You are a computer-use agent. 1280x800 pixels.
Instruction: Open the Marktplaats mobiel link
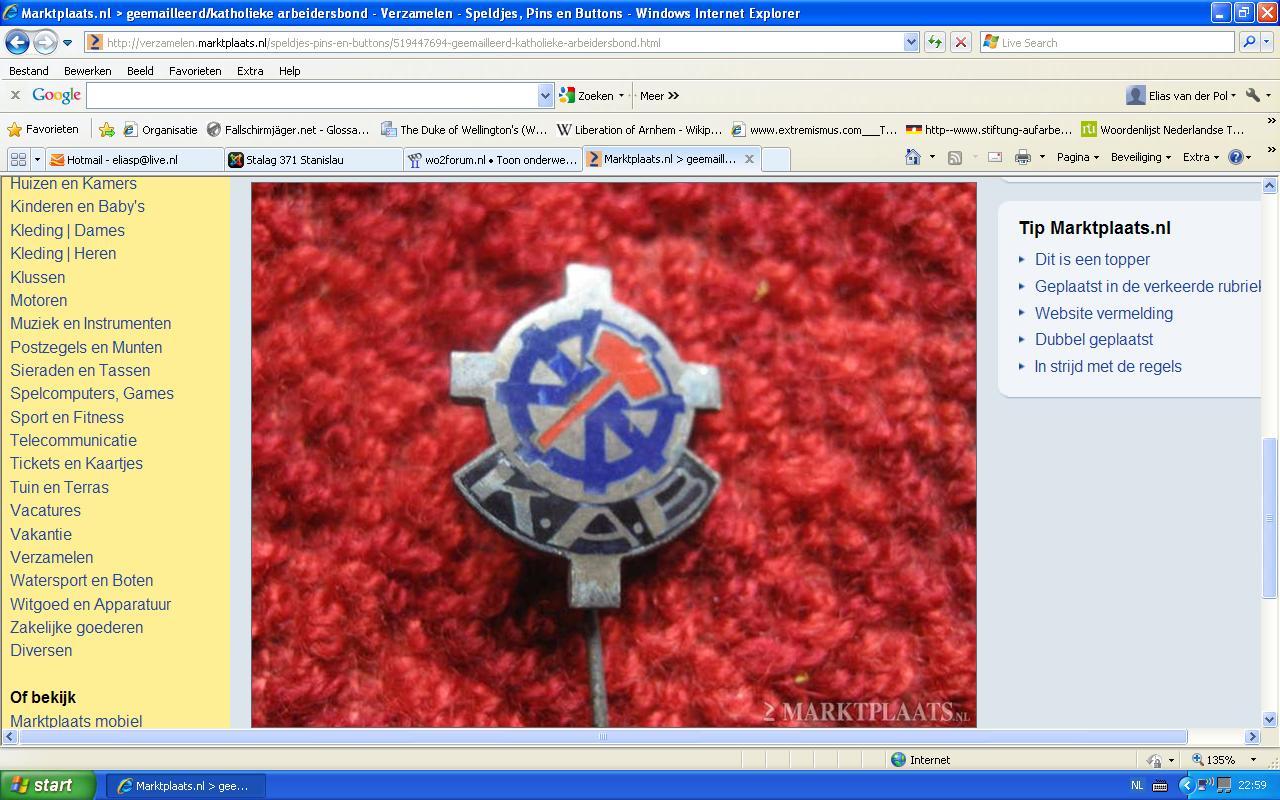[x=76, y=721]
